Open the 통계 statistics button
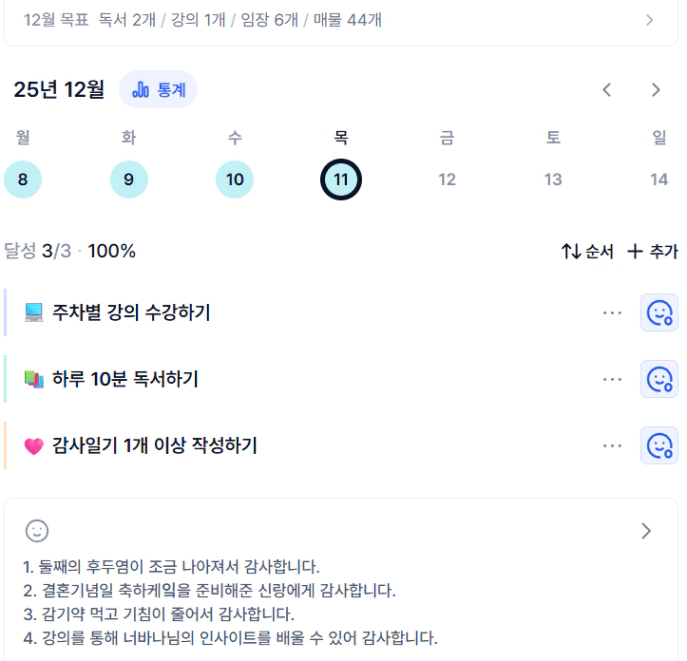The height and width of the screenshot is (661, 687). [x=159, y=90]
